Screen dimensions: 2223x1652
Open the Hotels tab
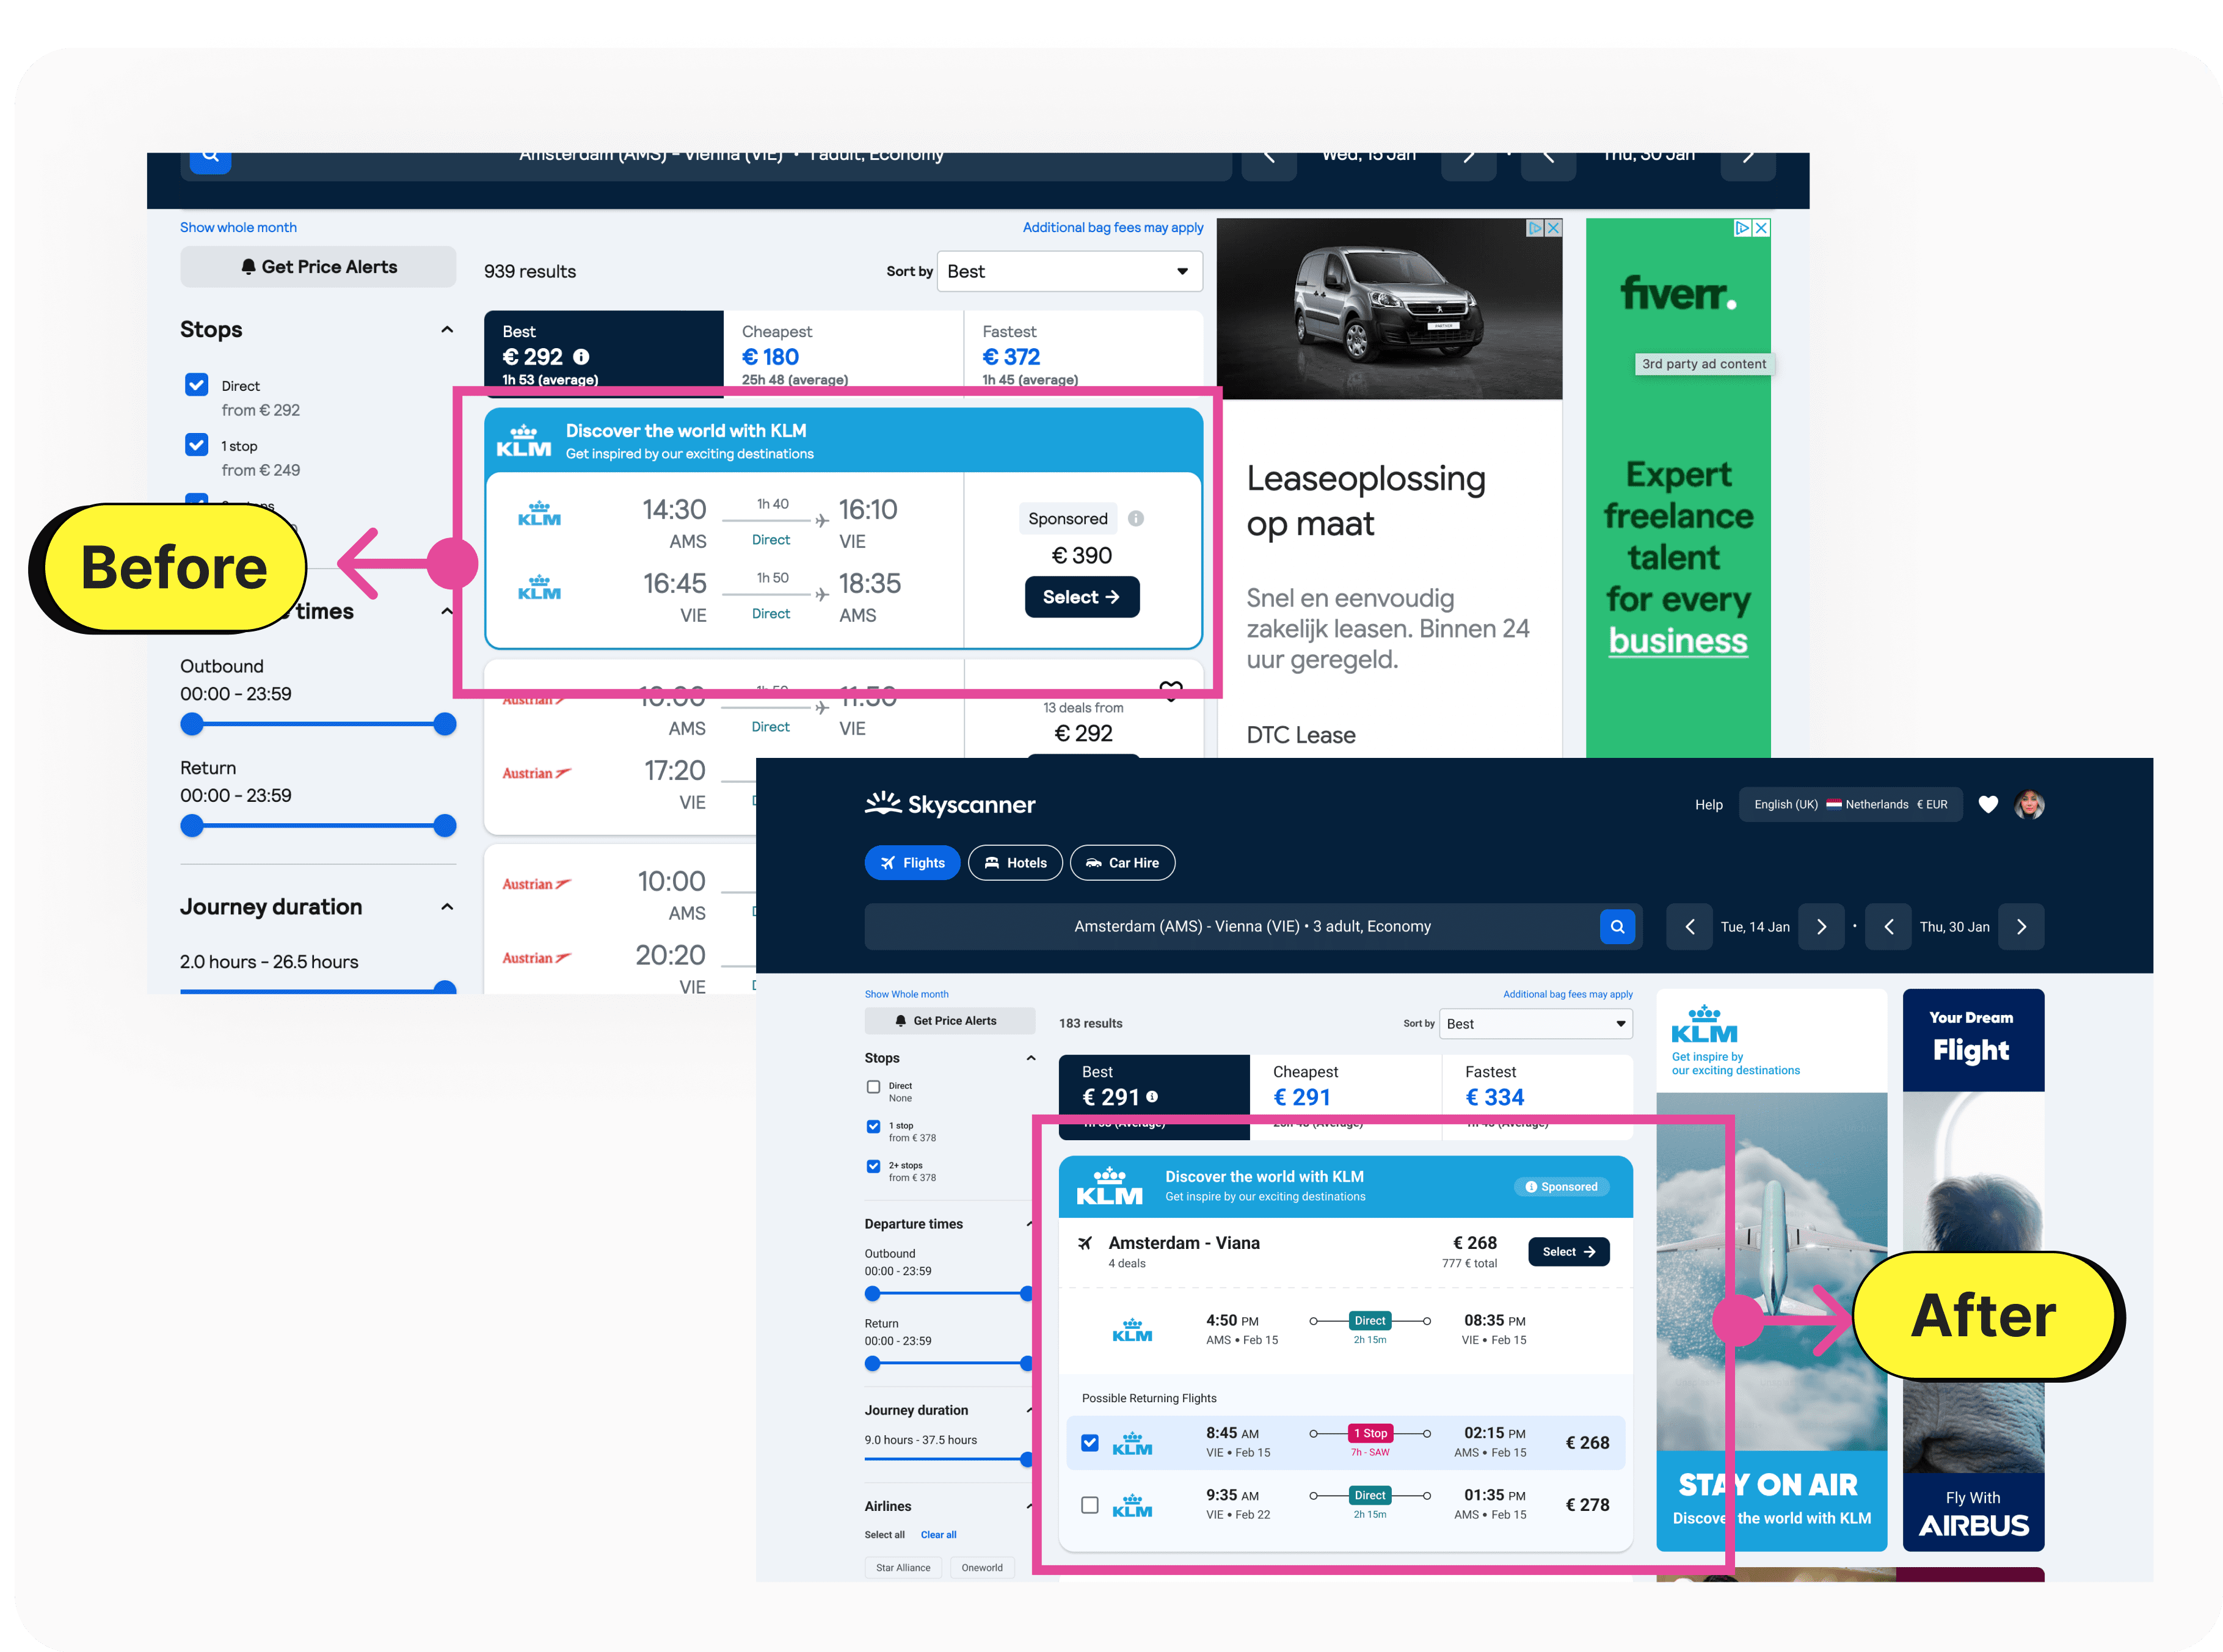[1015, 863]
